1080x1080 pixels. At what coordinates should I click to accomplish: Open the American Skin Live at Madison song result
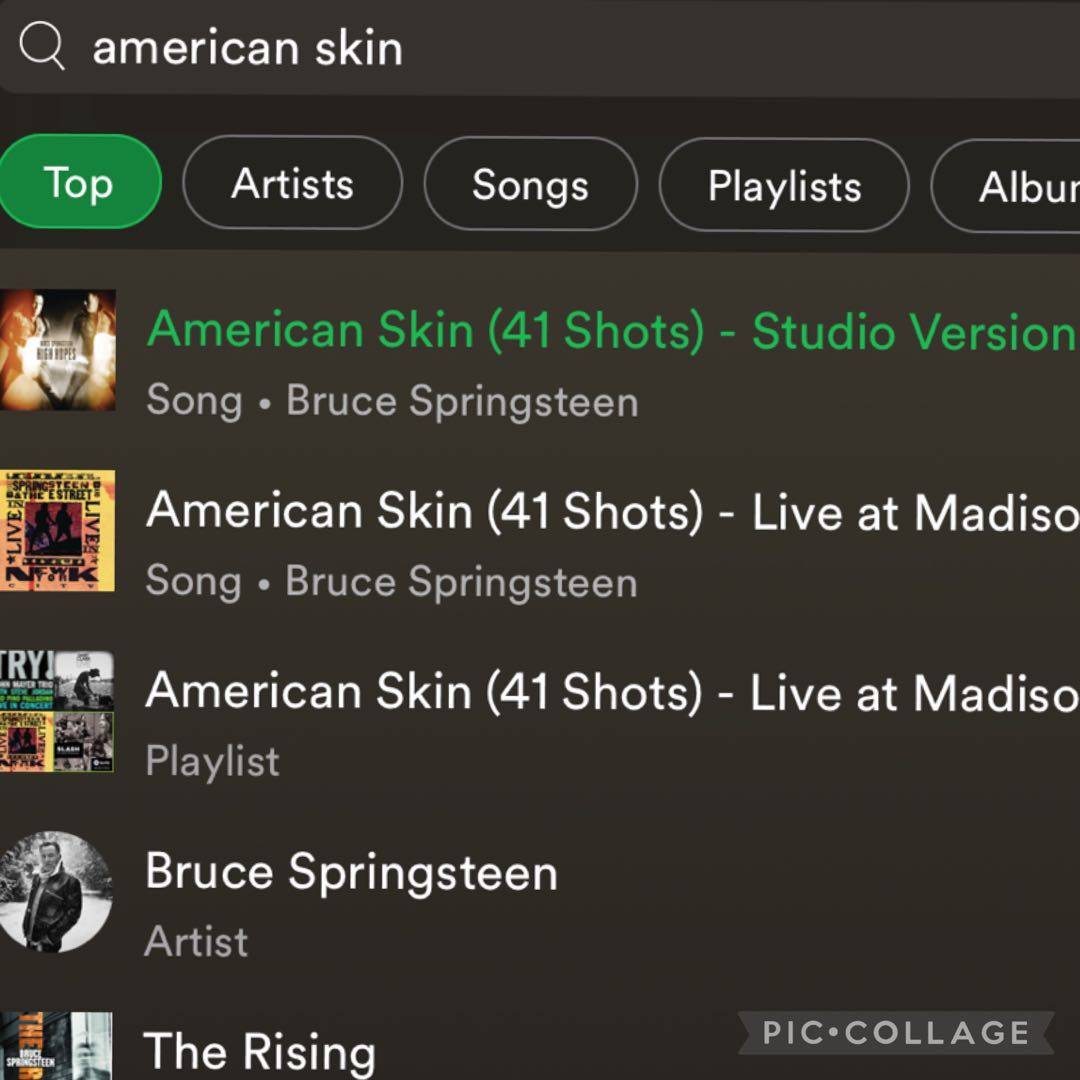tap(610, 512)
